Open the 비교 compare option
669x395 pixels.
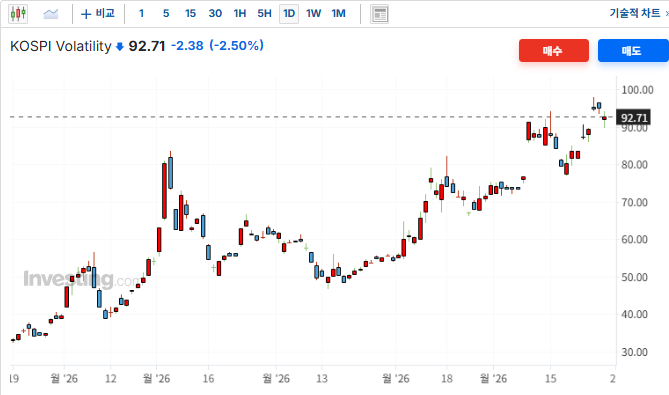tap(98, 14)
